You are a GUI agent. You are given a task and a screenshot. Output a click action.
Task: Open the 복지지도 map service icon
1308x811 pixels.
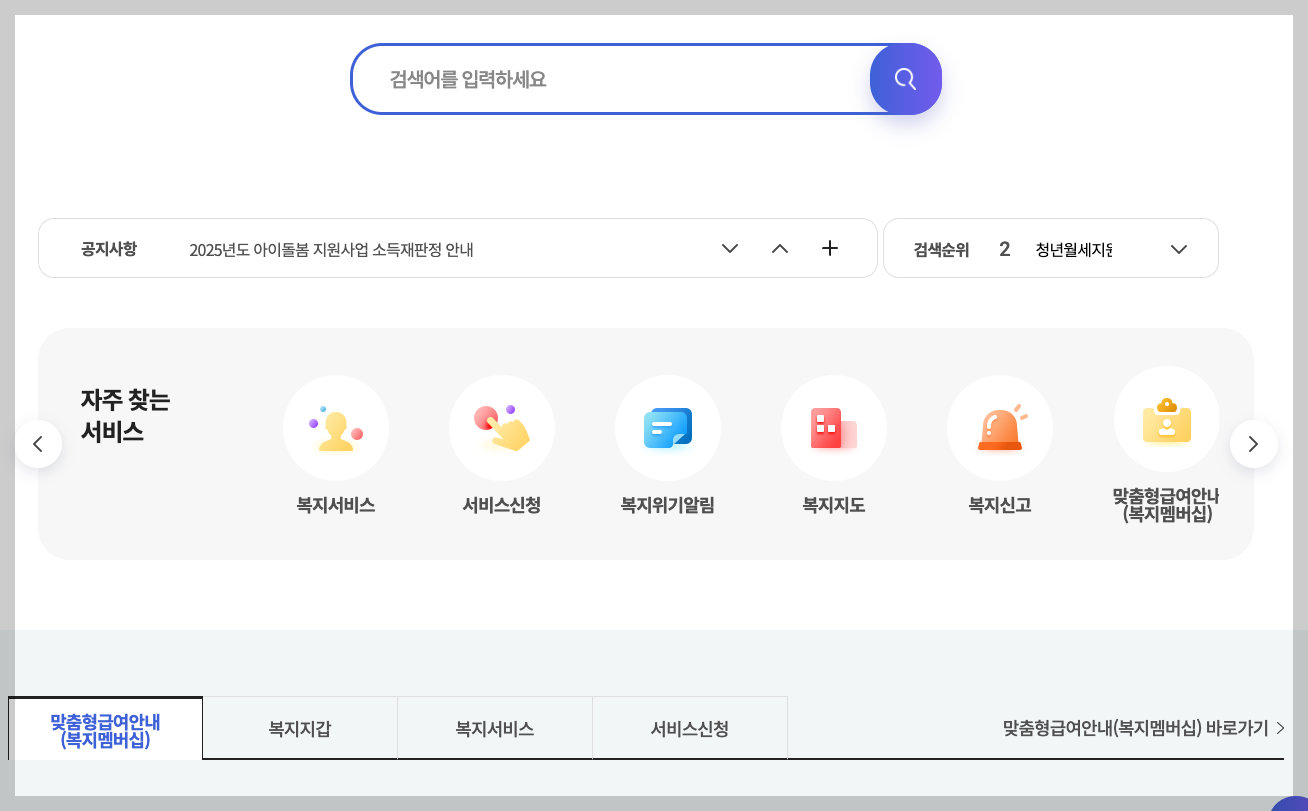[834, 428]
